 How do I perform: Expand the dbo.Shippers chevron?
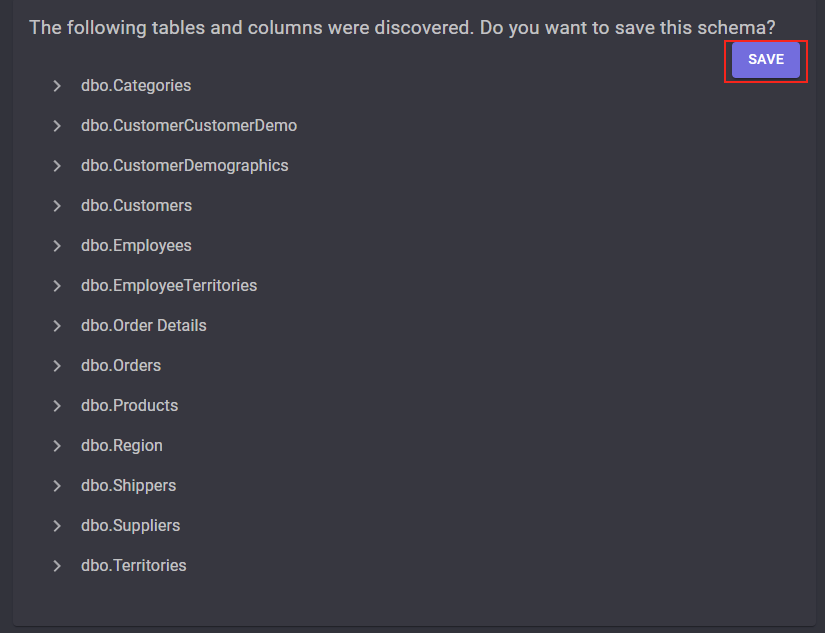(57, 486)
